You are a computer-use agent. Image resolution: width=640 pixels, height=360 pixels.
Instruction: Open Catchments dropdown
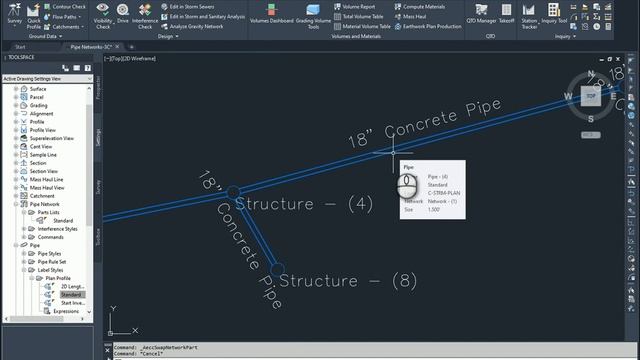point(64,27)
